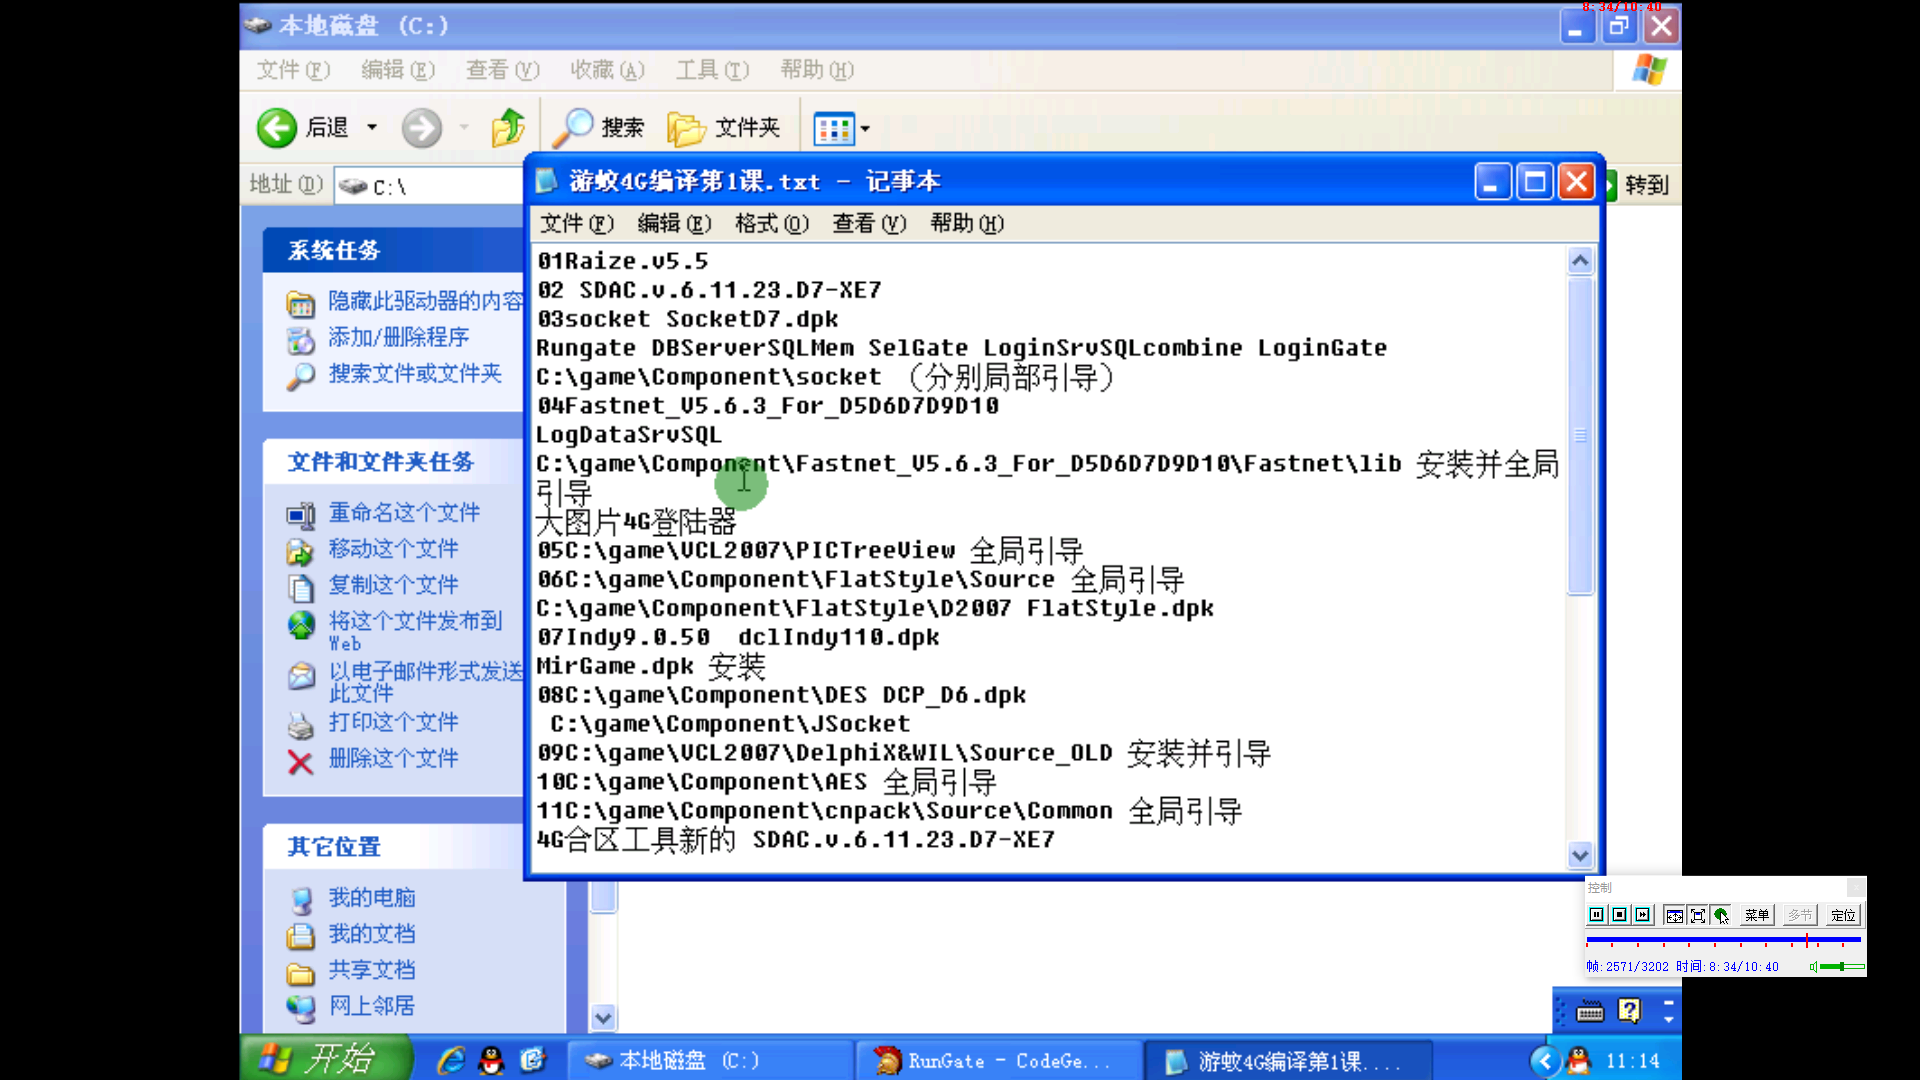Click Explorer pane scrollbar down arrow
Image resolution: width=1920 pixels, height=1080 pixels.
point(603,1018)
